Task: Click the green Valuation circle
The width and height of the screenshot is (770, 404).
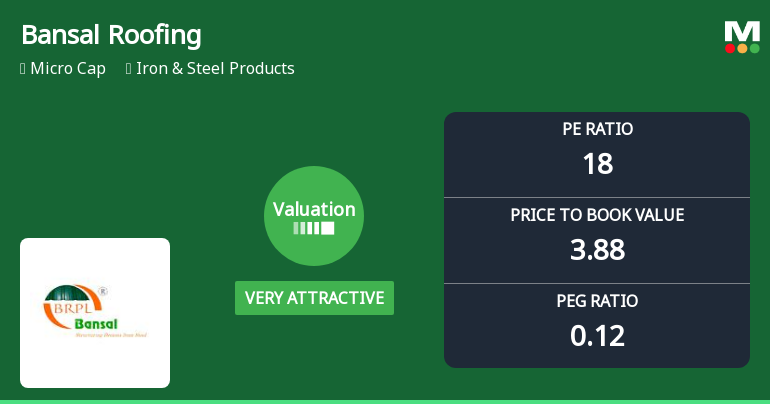Action: pyautogui.click(x=314, y=216)
